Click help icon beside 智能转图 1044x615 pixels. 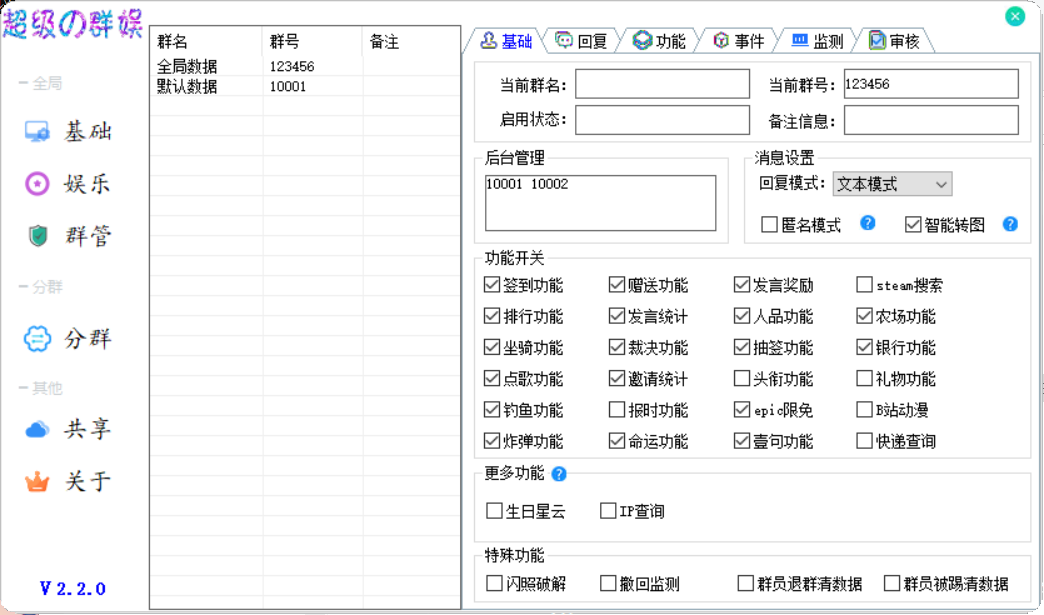coord(1010,224)
